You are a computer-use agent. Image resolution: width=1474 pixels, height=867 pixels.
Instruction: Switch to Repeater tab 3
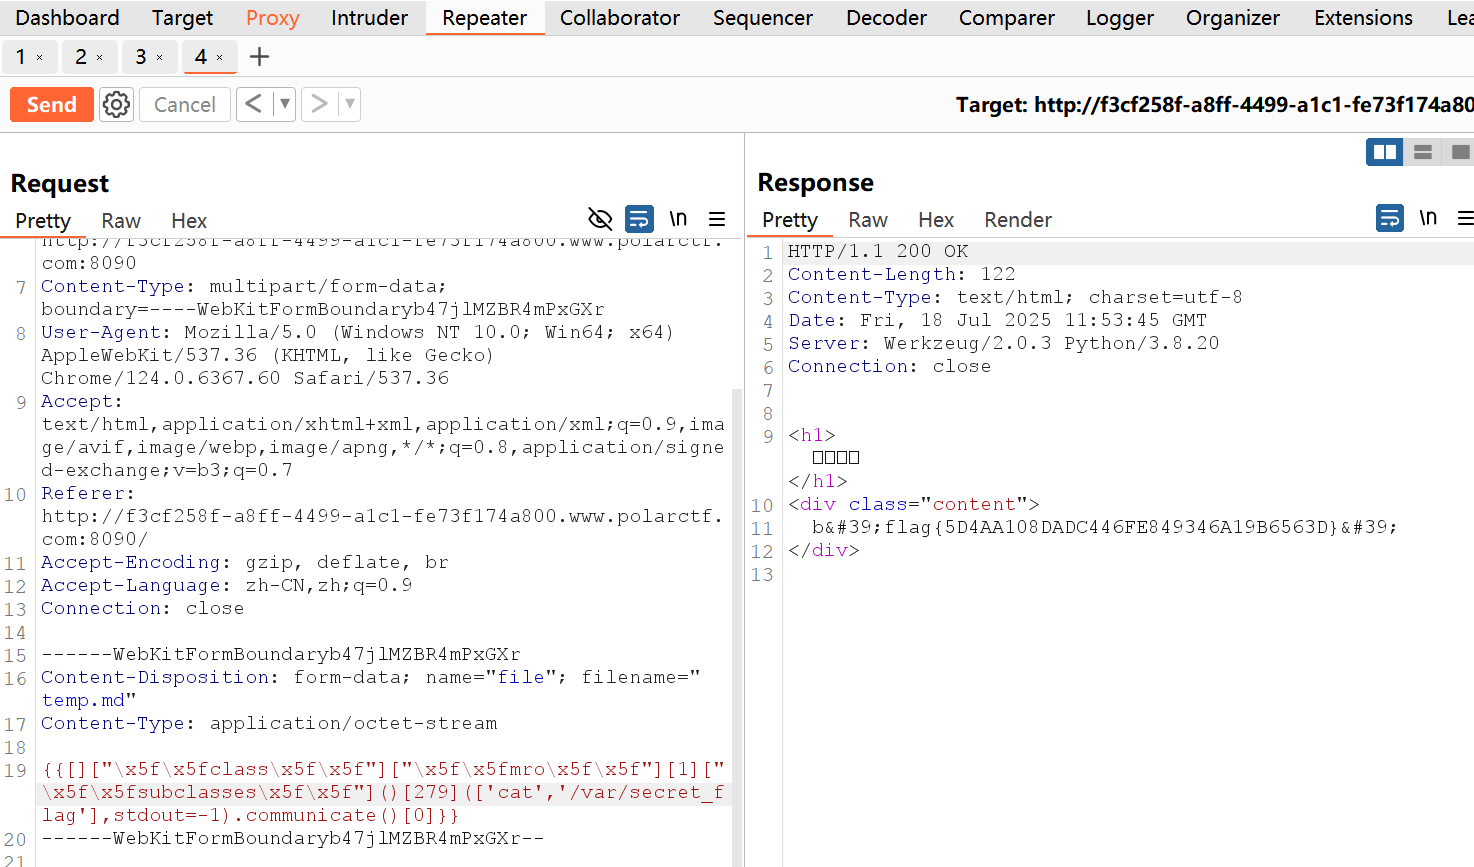pos(141,57)
